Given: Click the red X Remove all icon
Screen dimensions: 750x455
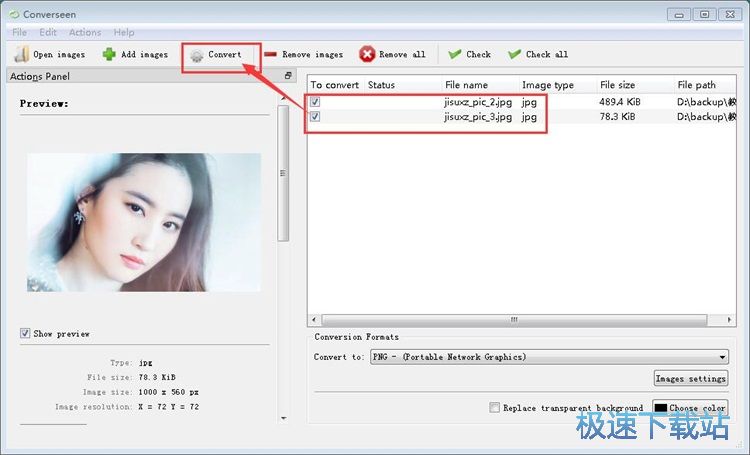Looking at the screenshot, I should tap(367, 54).
